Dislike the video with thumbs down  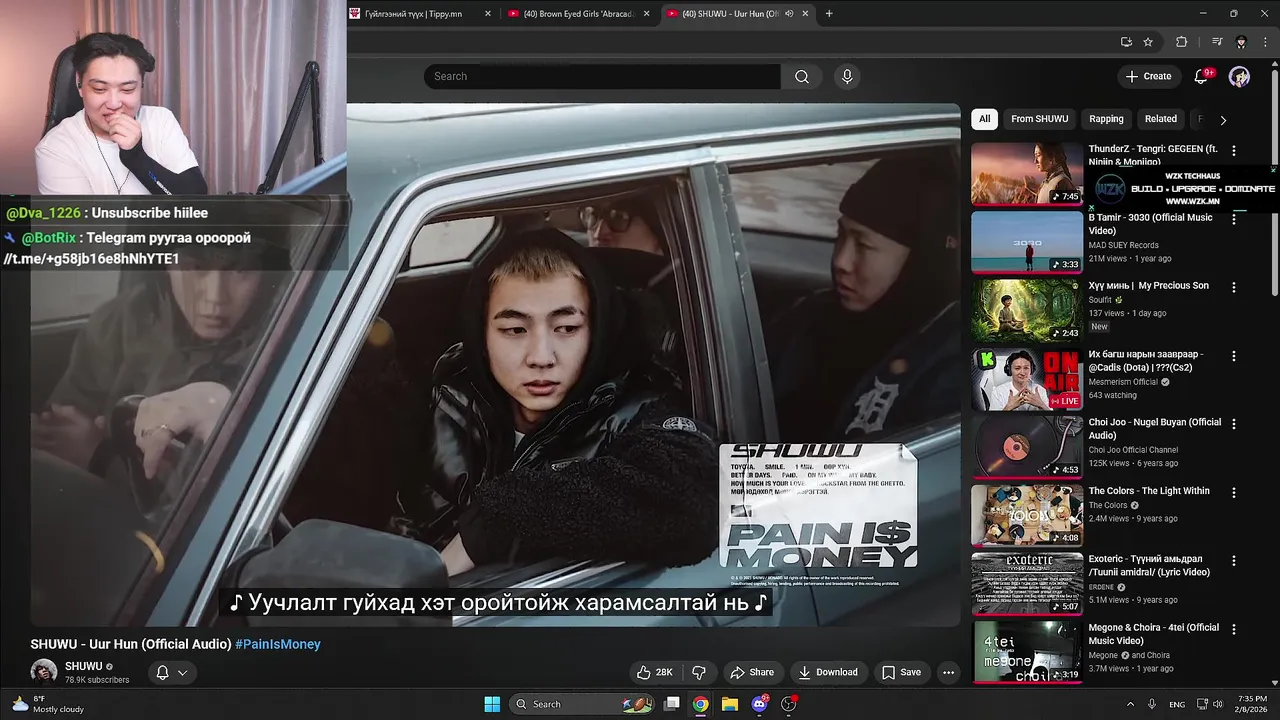(x=699, y=672)
